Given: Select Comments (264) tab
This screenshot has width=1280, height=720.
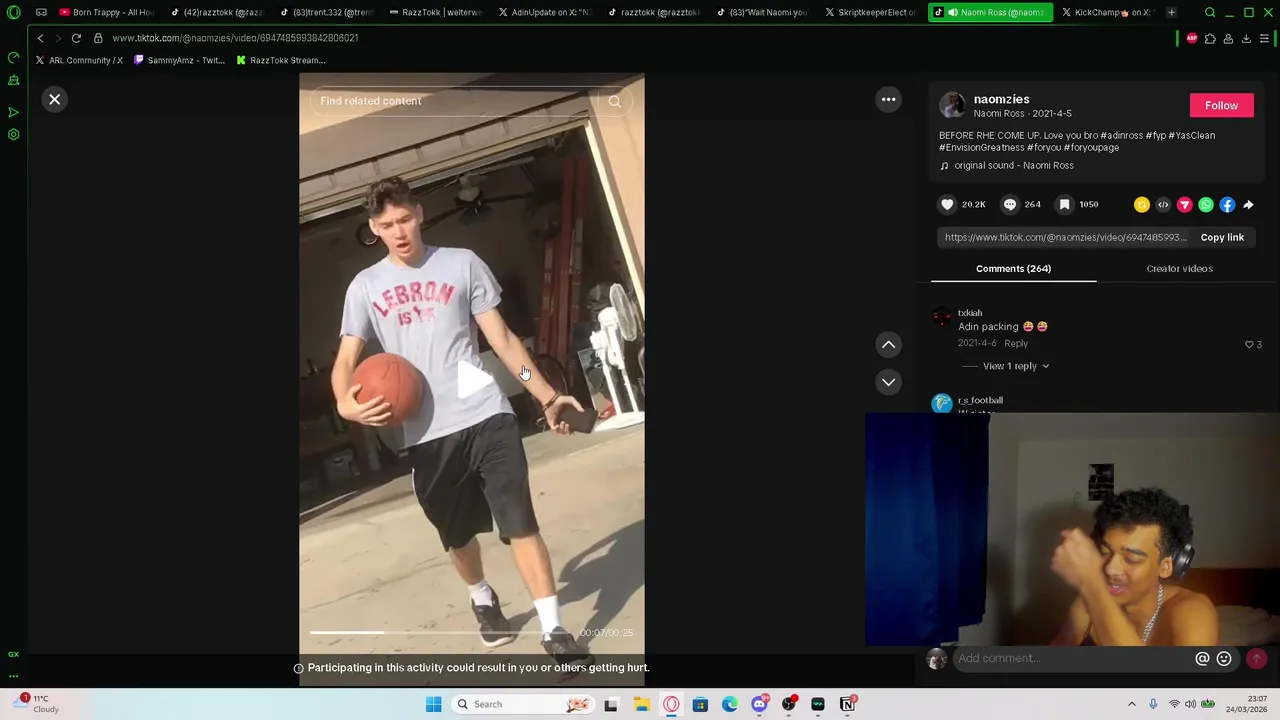Looking at the screenshot, I should click(1013, 268).
